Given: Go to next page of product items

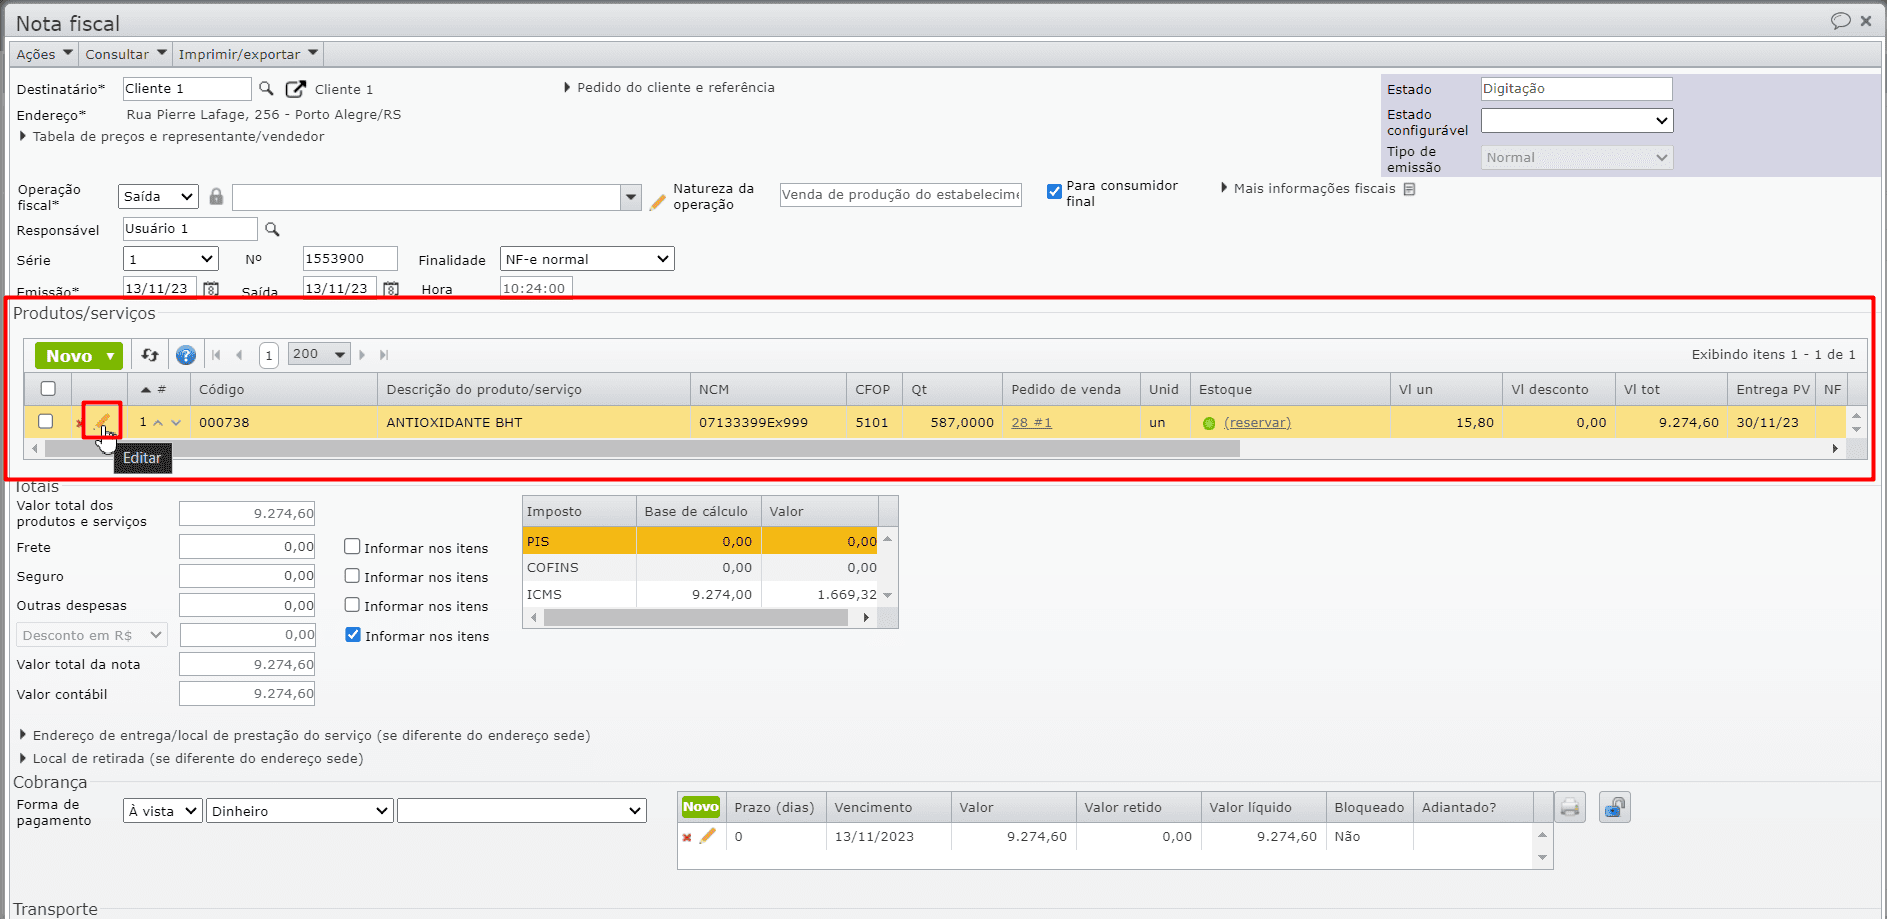Looking at the screenshot, I should coord(362,355).
